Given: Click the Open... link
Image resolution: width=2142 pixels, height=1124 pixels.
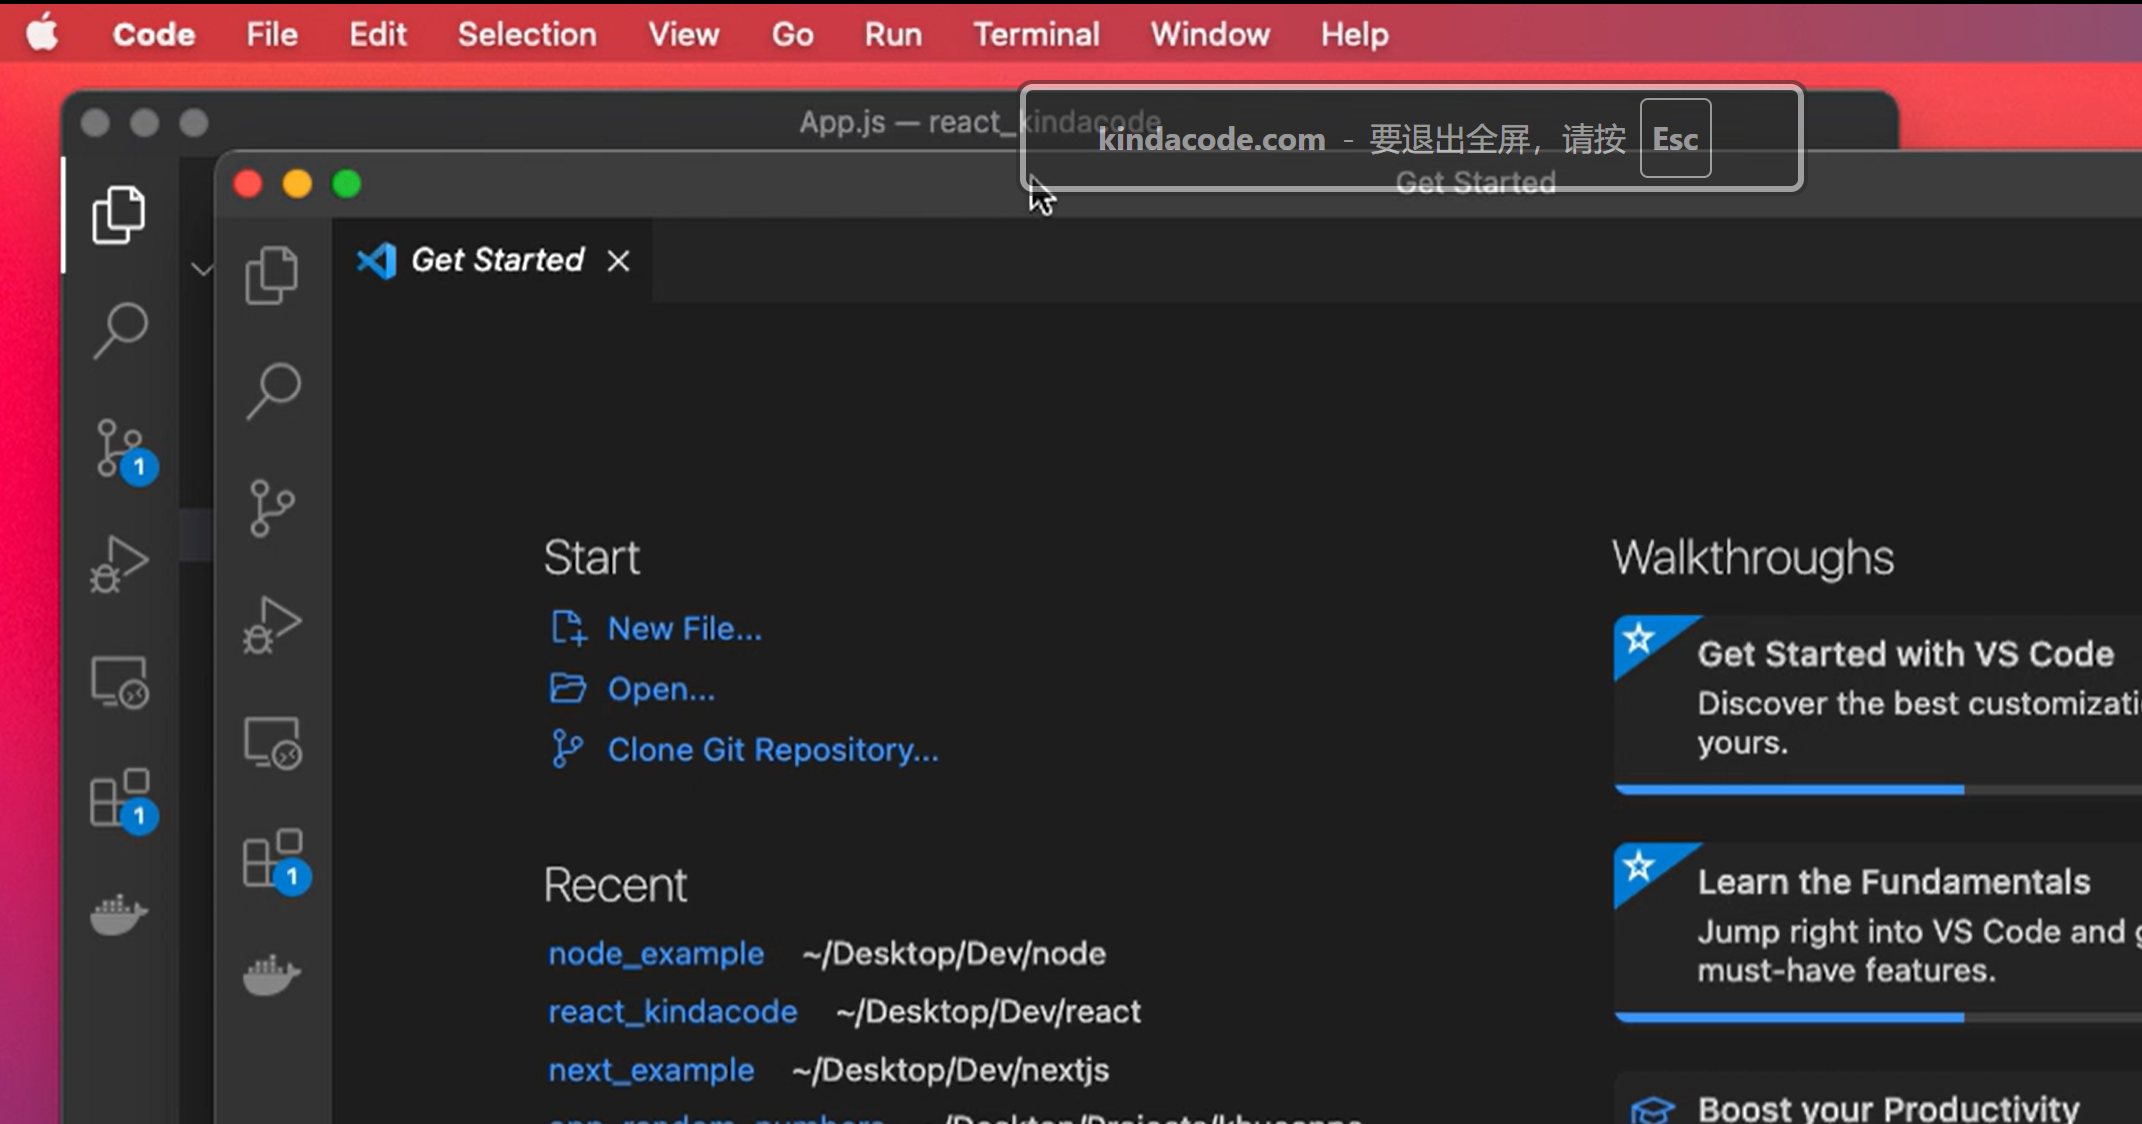Looking at the screenshot, I should pos(661,688).
